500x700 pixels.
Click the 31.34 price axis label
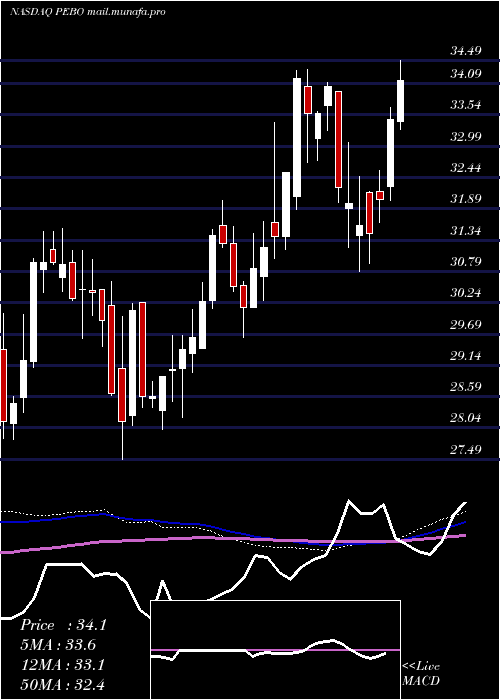point(466,231)
